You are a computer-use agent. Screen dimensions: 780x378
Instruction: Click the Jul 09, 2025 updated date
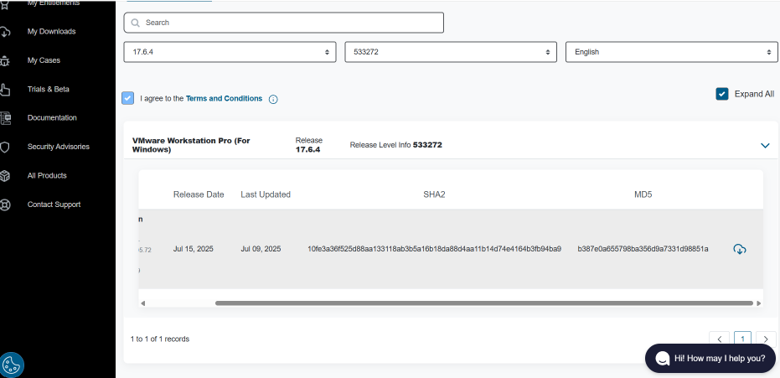pos(261,249)
